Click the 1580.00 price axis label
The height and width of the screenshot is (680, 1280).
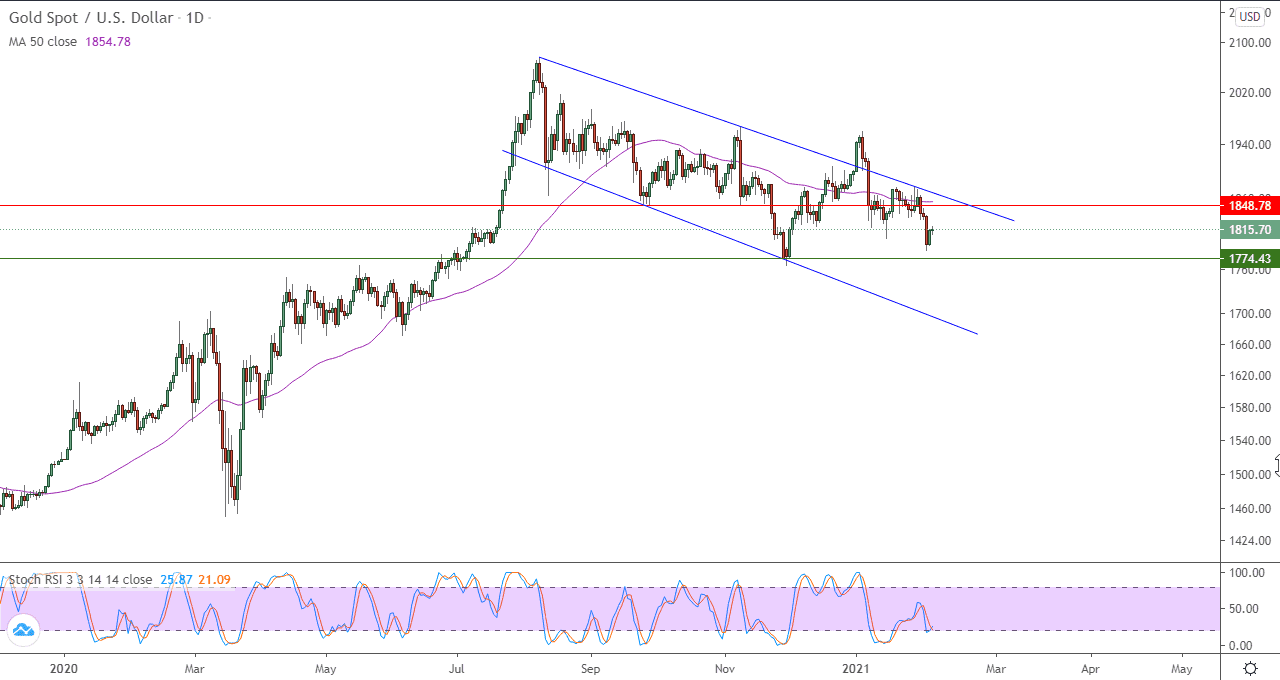(x=1250, y=408)
